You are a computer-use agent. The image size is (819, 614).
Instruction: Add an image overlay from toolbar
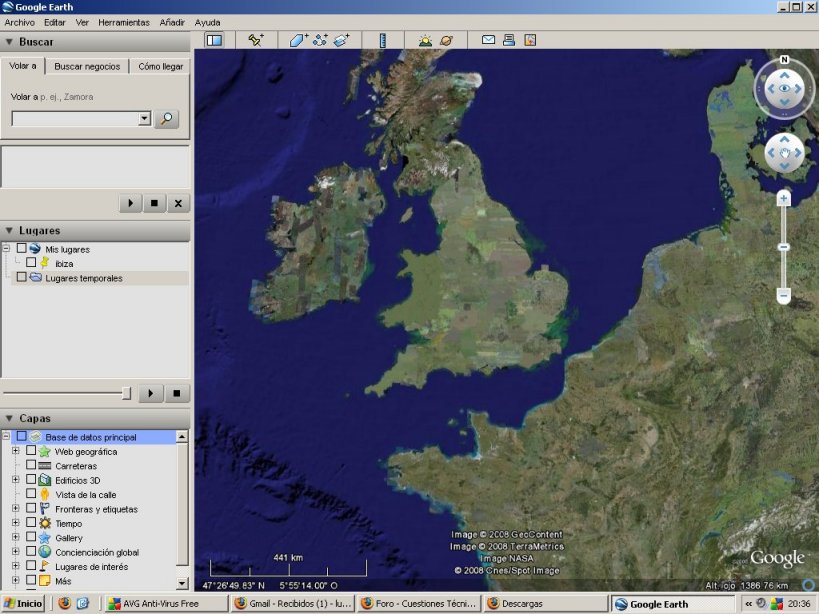click(341, 40)
